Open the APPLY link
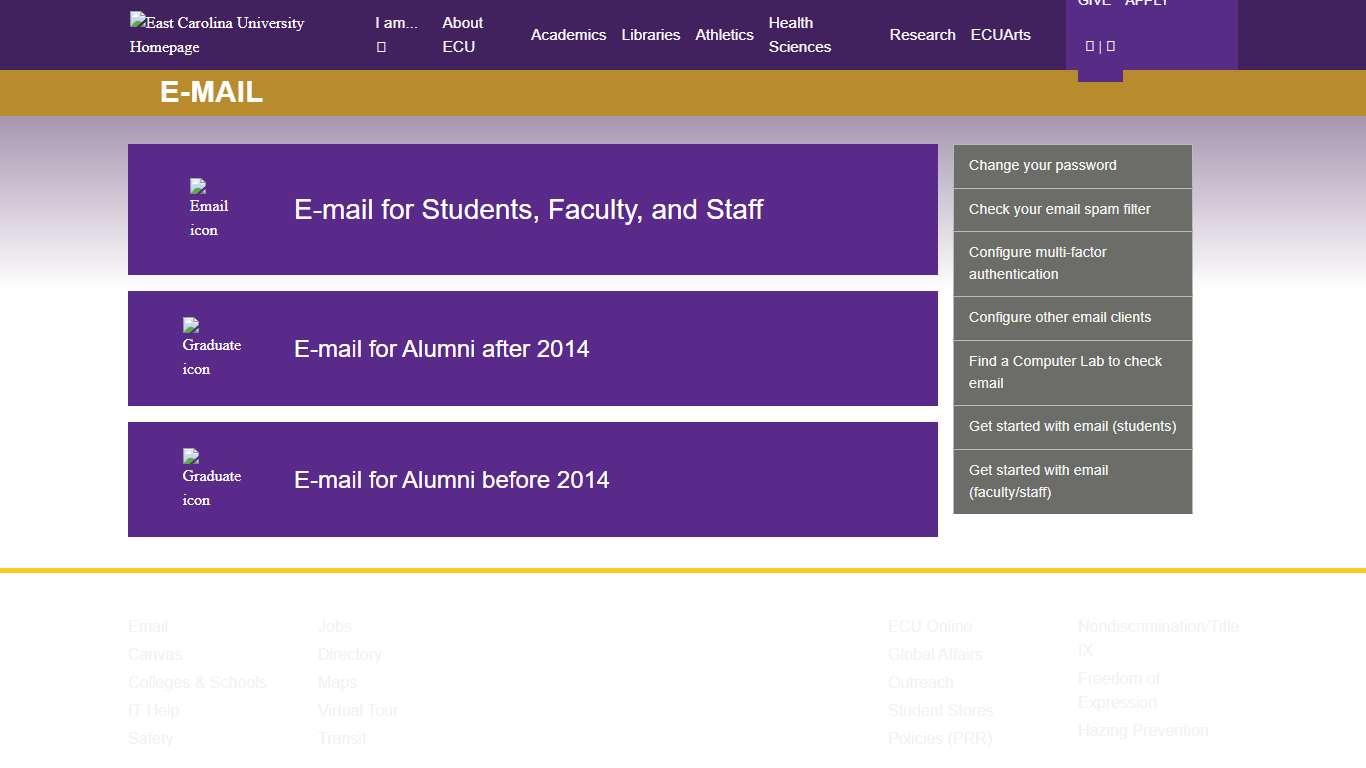Screen dimensions: 1366x768 (x=1146, y=5)
